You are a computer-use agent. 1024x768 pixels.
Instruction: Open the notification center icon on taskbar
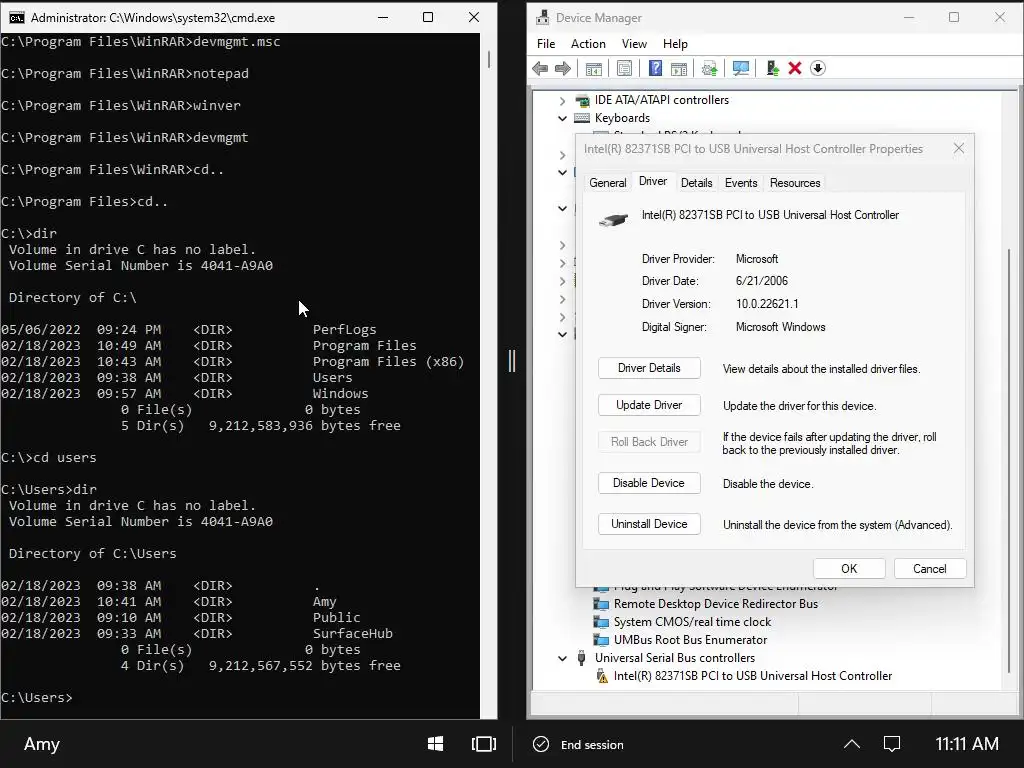(892, 744)
